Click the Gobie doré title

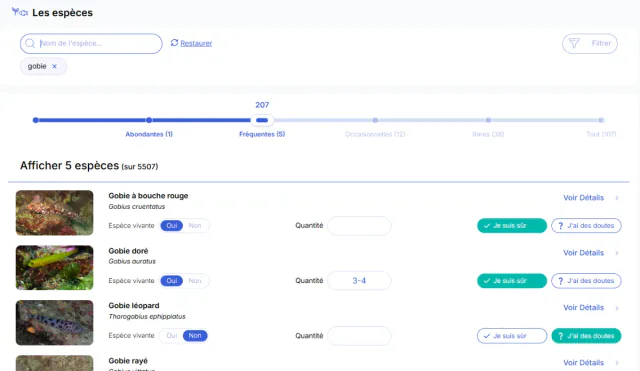pos(128,251)
